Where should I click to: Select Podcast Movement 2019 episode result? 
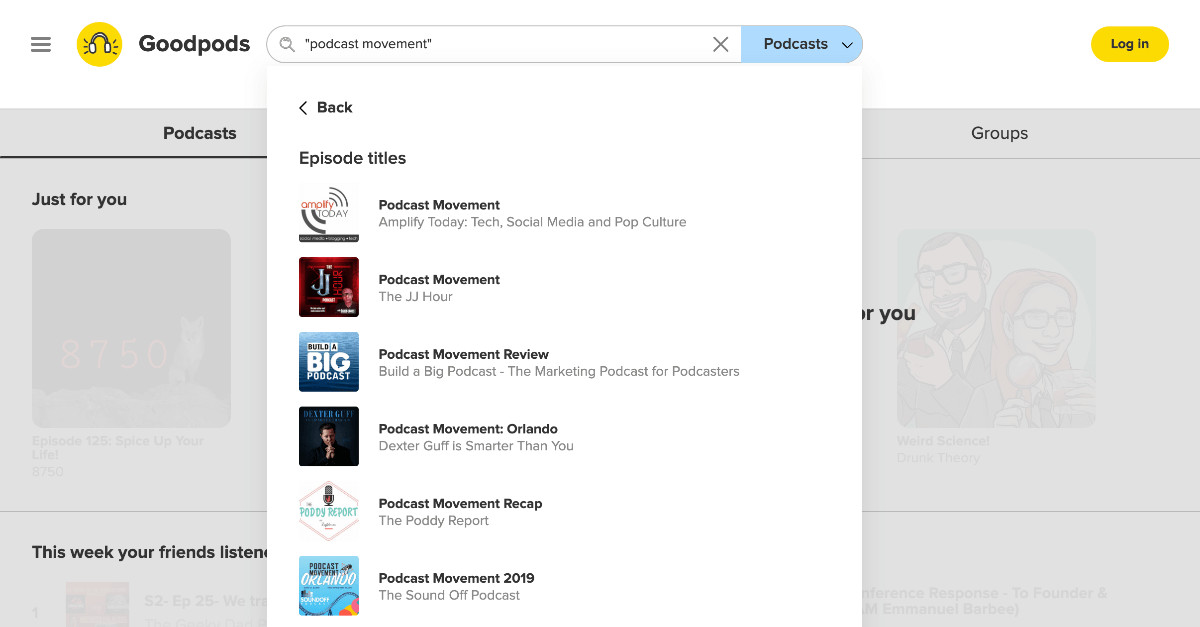tap(456, 578)
